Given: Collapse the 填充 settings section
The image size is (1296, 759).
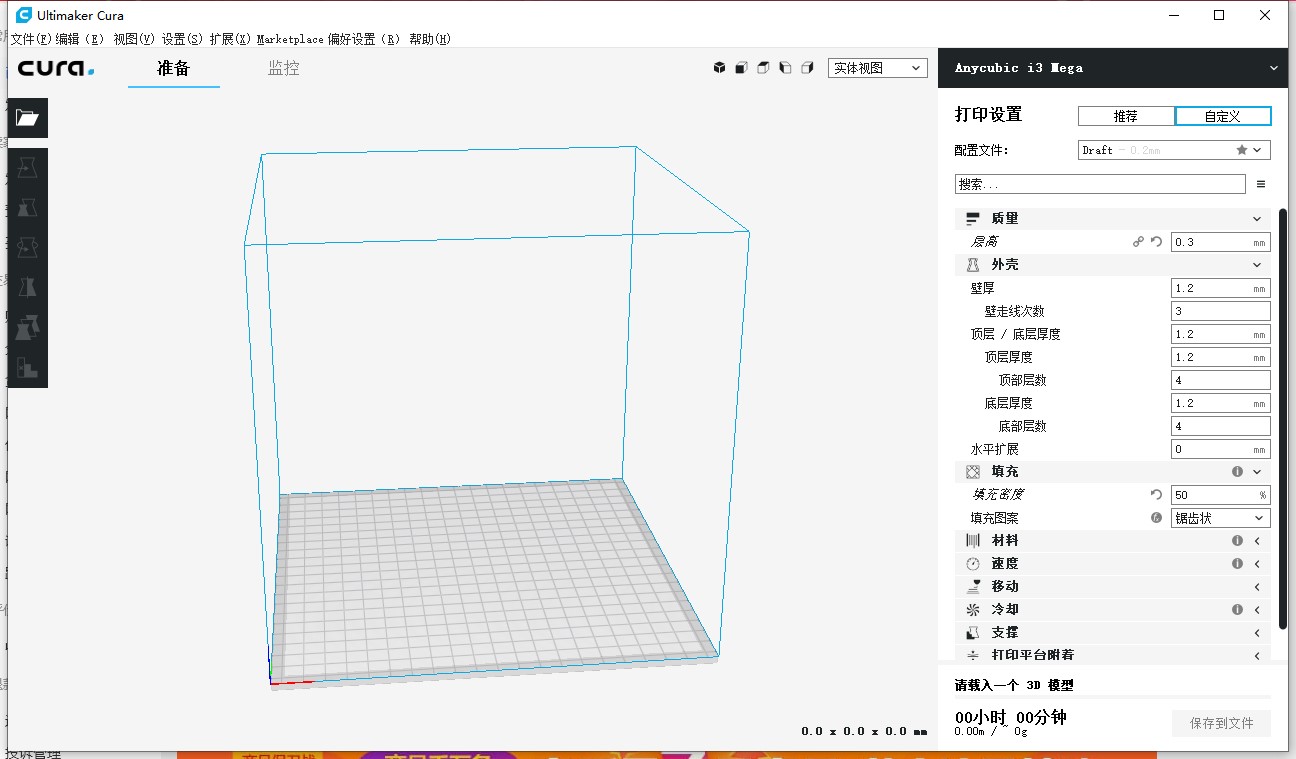Looking at the screenshot, I should (x=1114, y=471).
